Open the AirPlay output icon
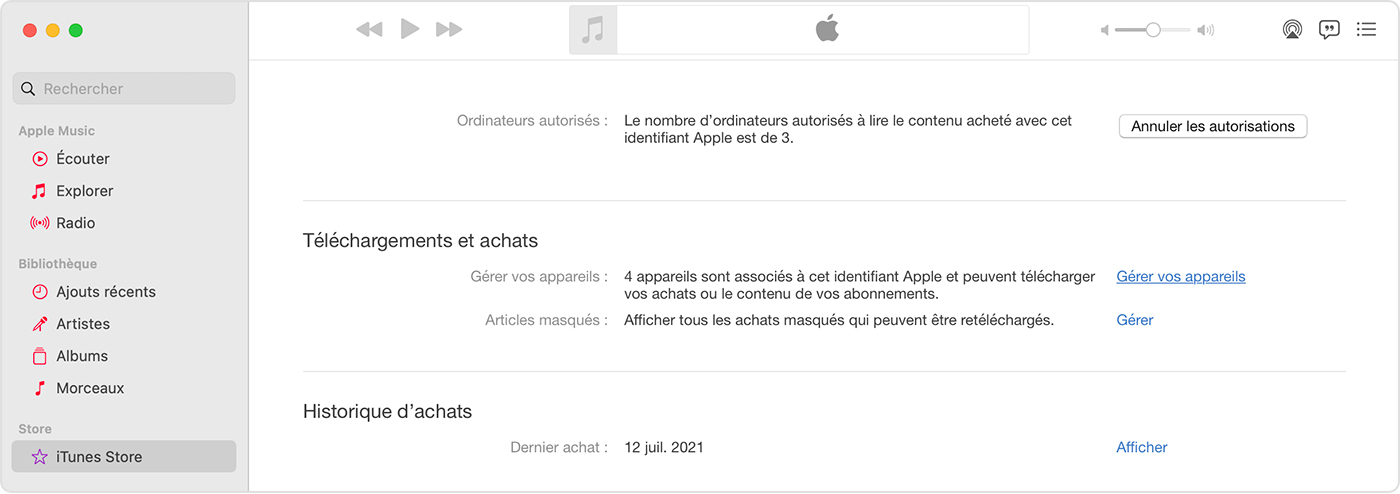 pyautogui.click(x=1292, y=30)
